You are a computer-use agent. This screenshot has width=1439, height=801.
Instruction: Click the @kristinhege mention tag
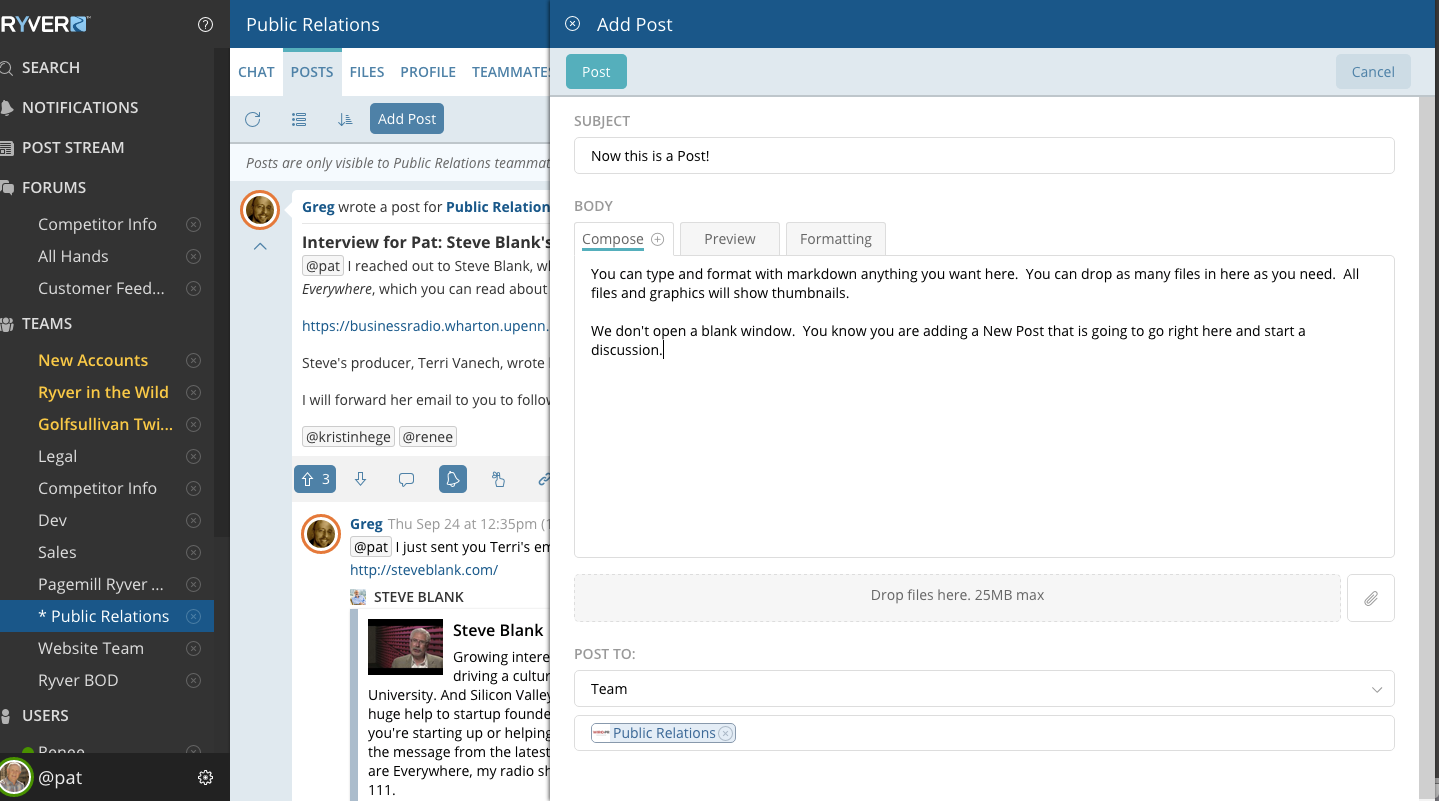pos(348,437)
